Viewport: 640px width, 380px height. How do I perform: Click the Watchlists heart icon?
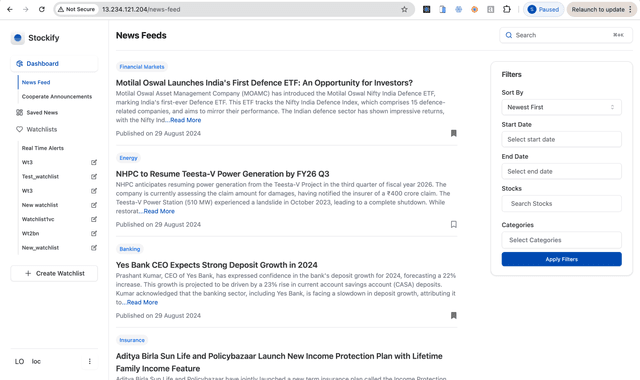coord(19,129)
